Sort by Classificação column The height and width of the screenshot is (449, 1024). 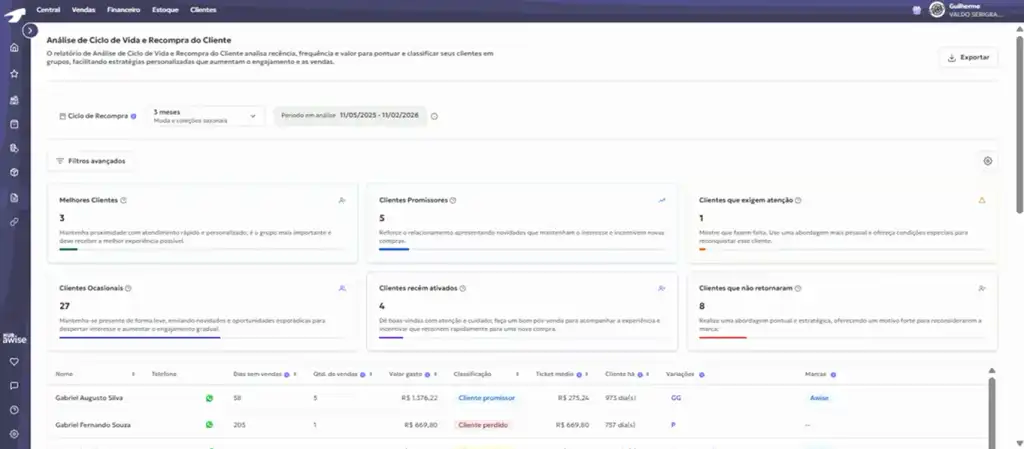[x=517, y=374]
